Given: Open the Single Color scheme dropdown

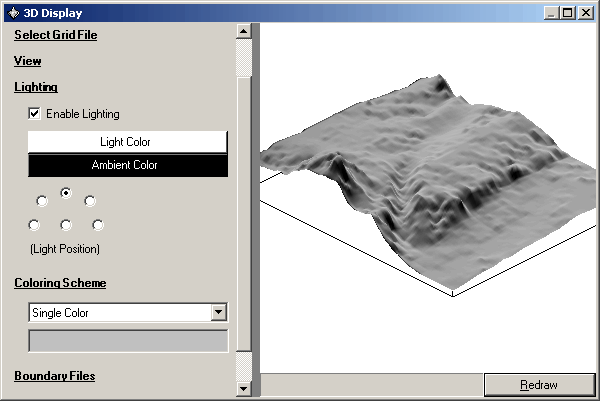Looking at the screenshot, I should [x=218, y=312].
